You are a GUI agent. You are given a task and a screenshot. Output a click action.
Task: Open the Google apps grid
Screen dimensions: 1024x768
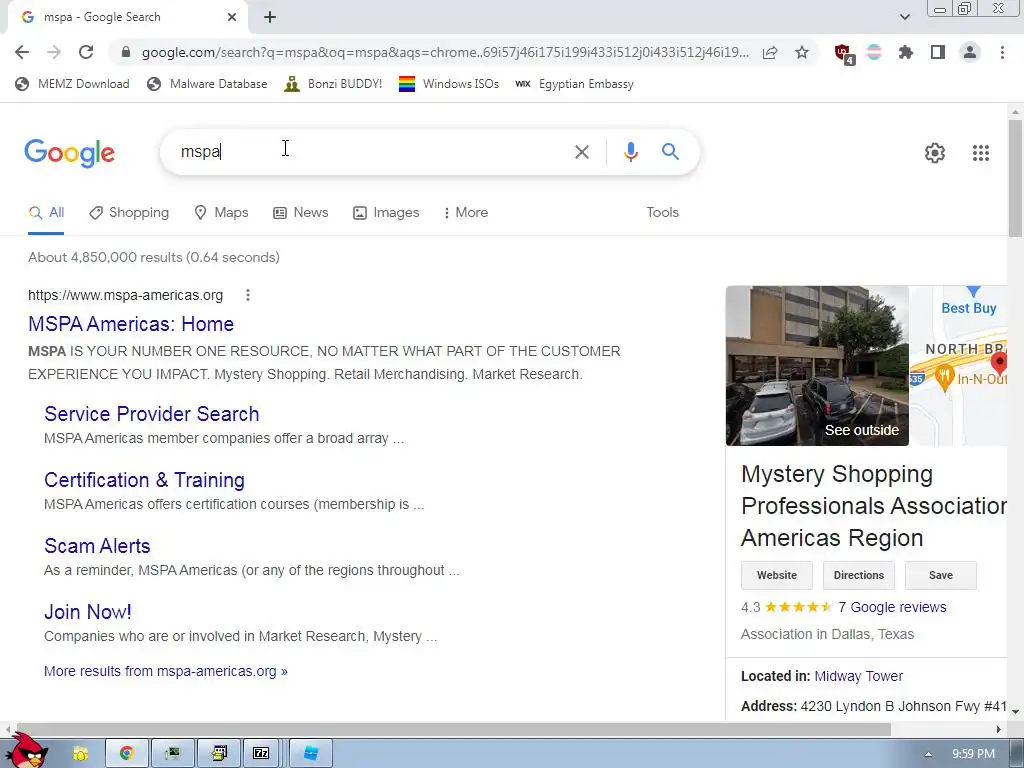[981, 153]
